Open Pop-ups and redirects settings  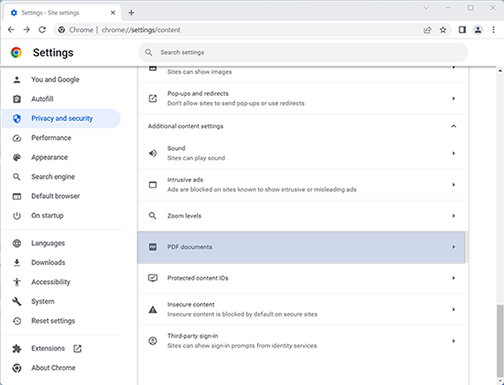[303, 98]
